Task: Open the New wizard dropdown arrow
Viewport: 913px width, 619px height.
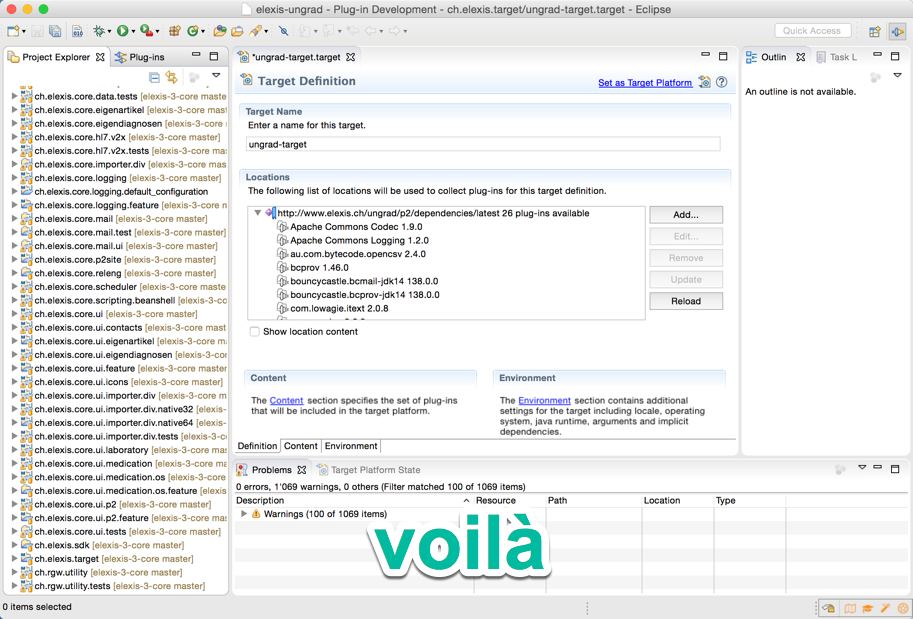Action: click(24, 31)
